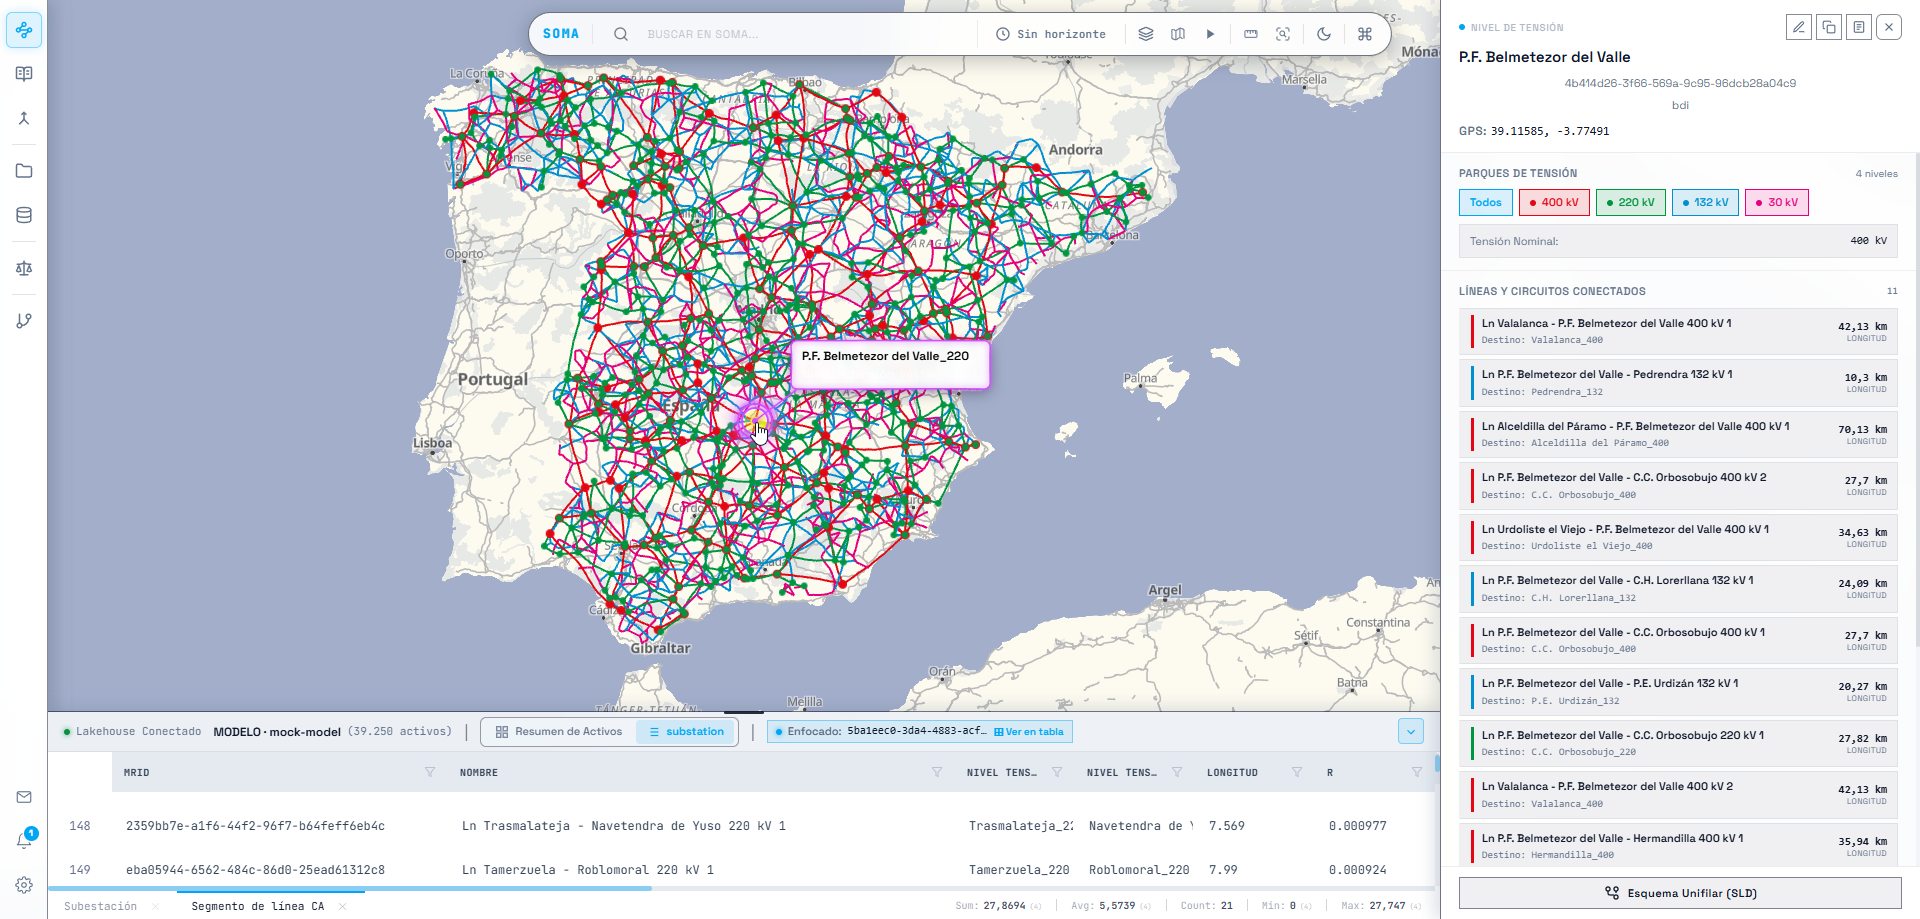Switch to the Subestación tab
The width and height of the screenshot is (1920, 919).
pyautogui.click(x=100, y=906)
